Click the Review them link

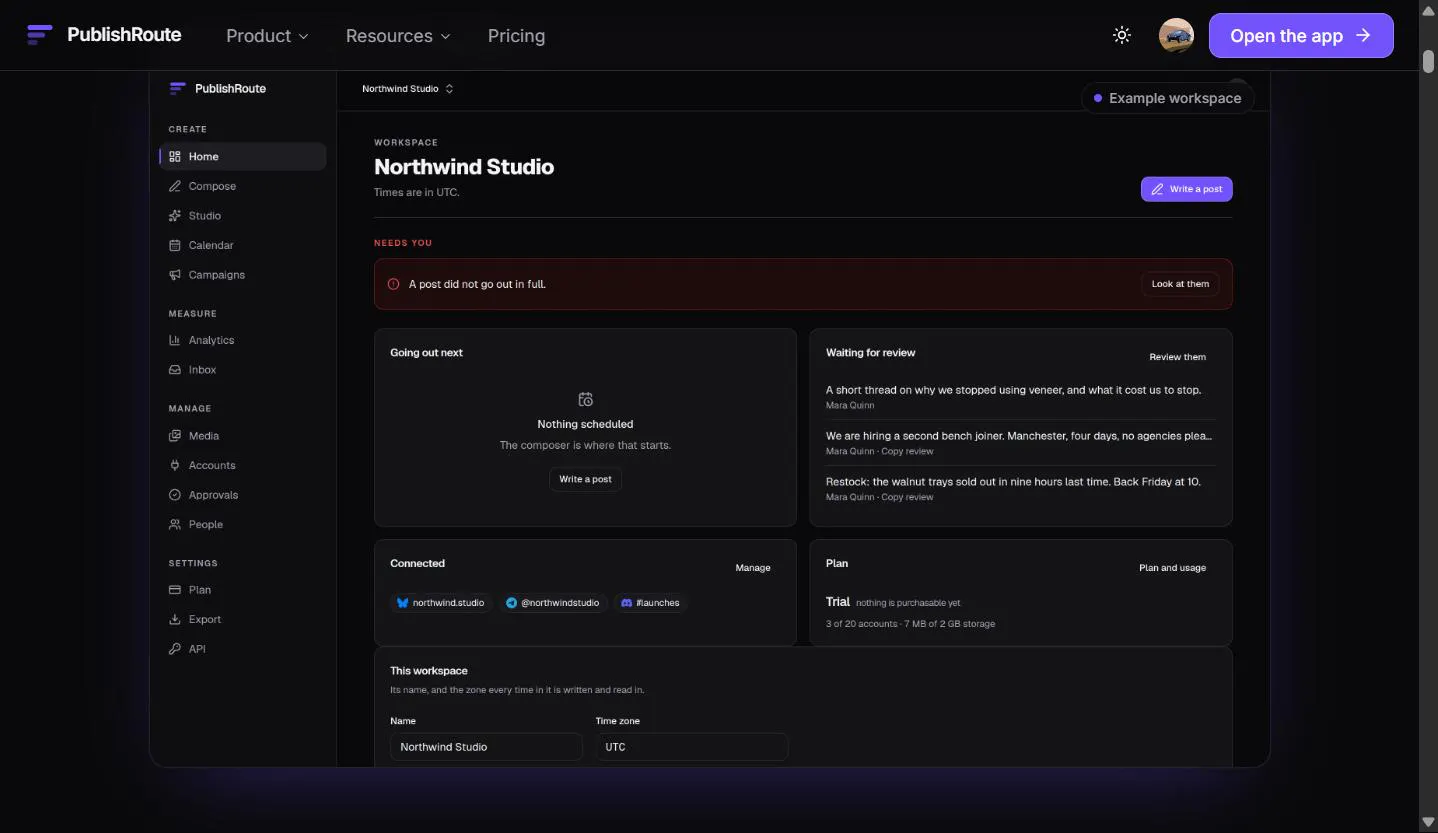click(1178, 357)
